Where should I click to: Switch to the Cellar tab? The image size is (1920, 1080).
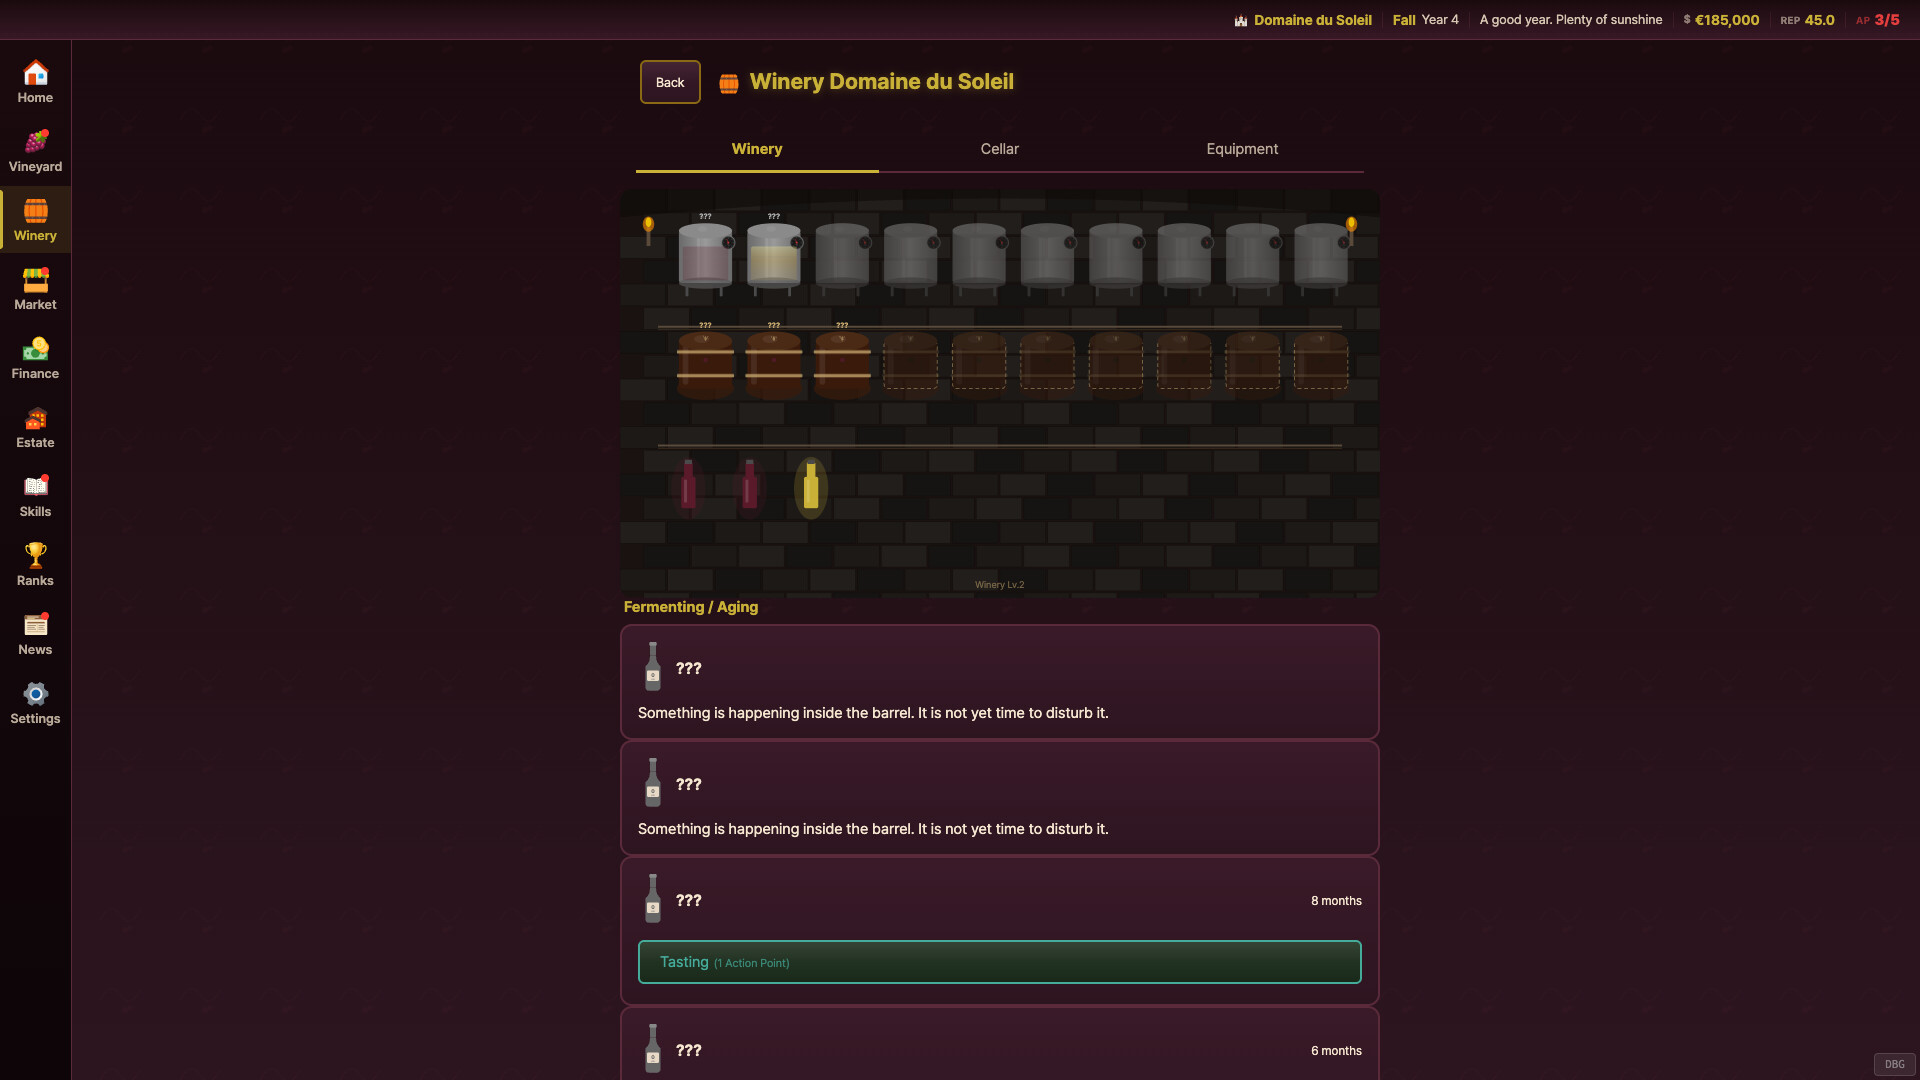pos(999,148)
